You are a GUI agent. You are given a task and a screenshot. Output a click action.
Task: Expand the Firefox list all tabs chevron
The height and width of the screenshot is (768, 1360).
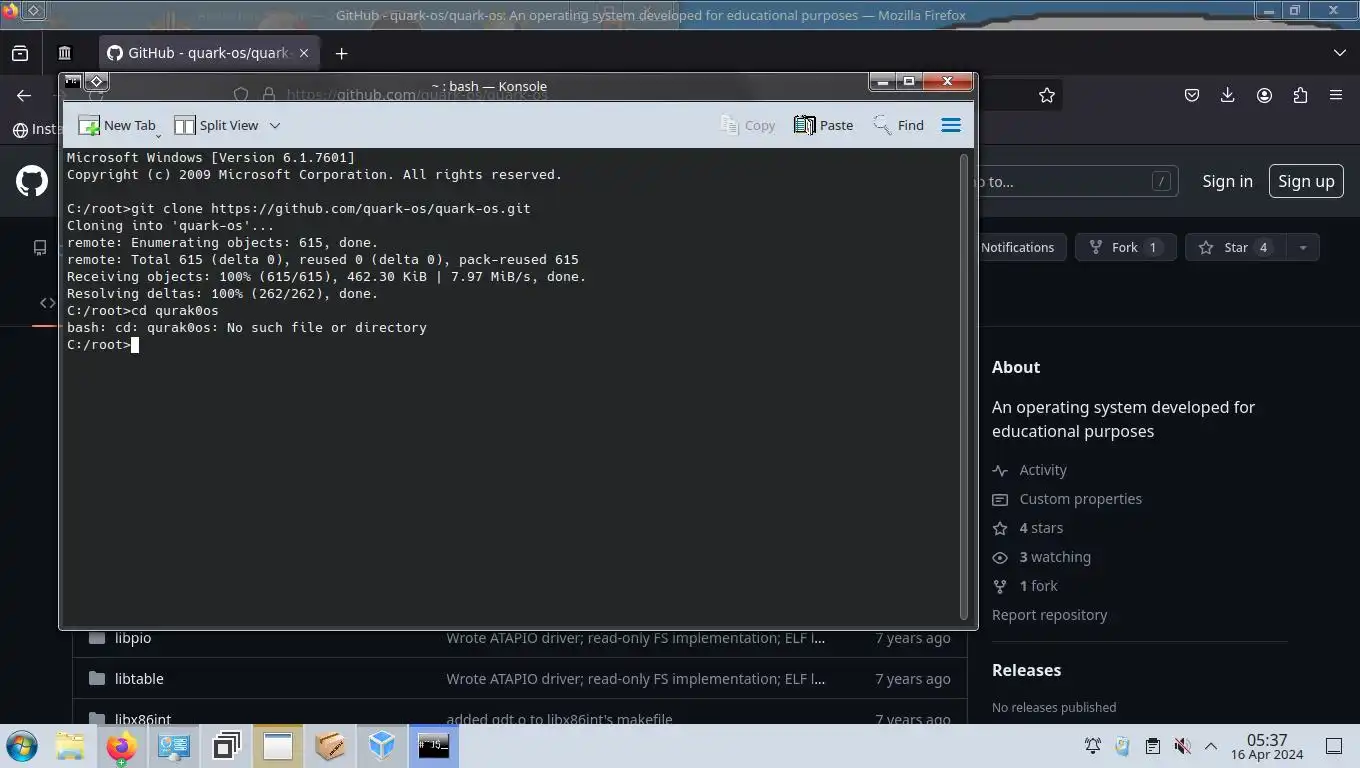pos(1340,53)
